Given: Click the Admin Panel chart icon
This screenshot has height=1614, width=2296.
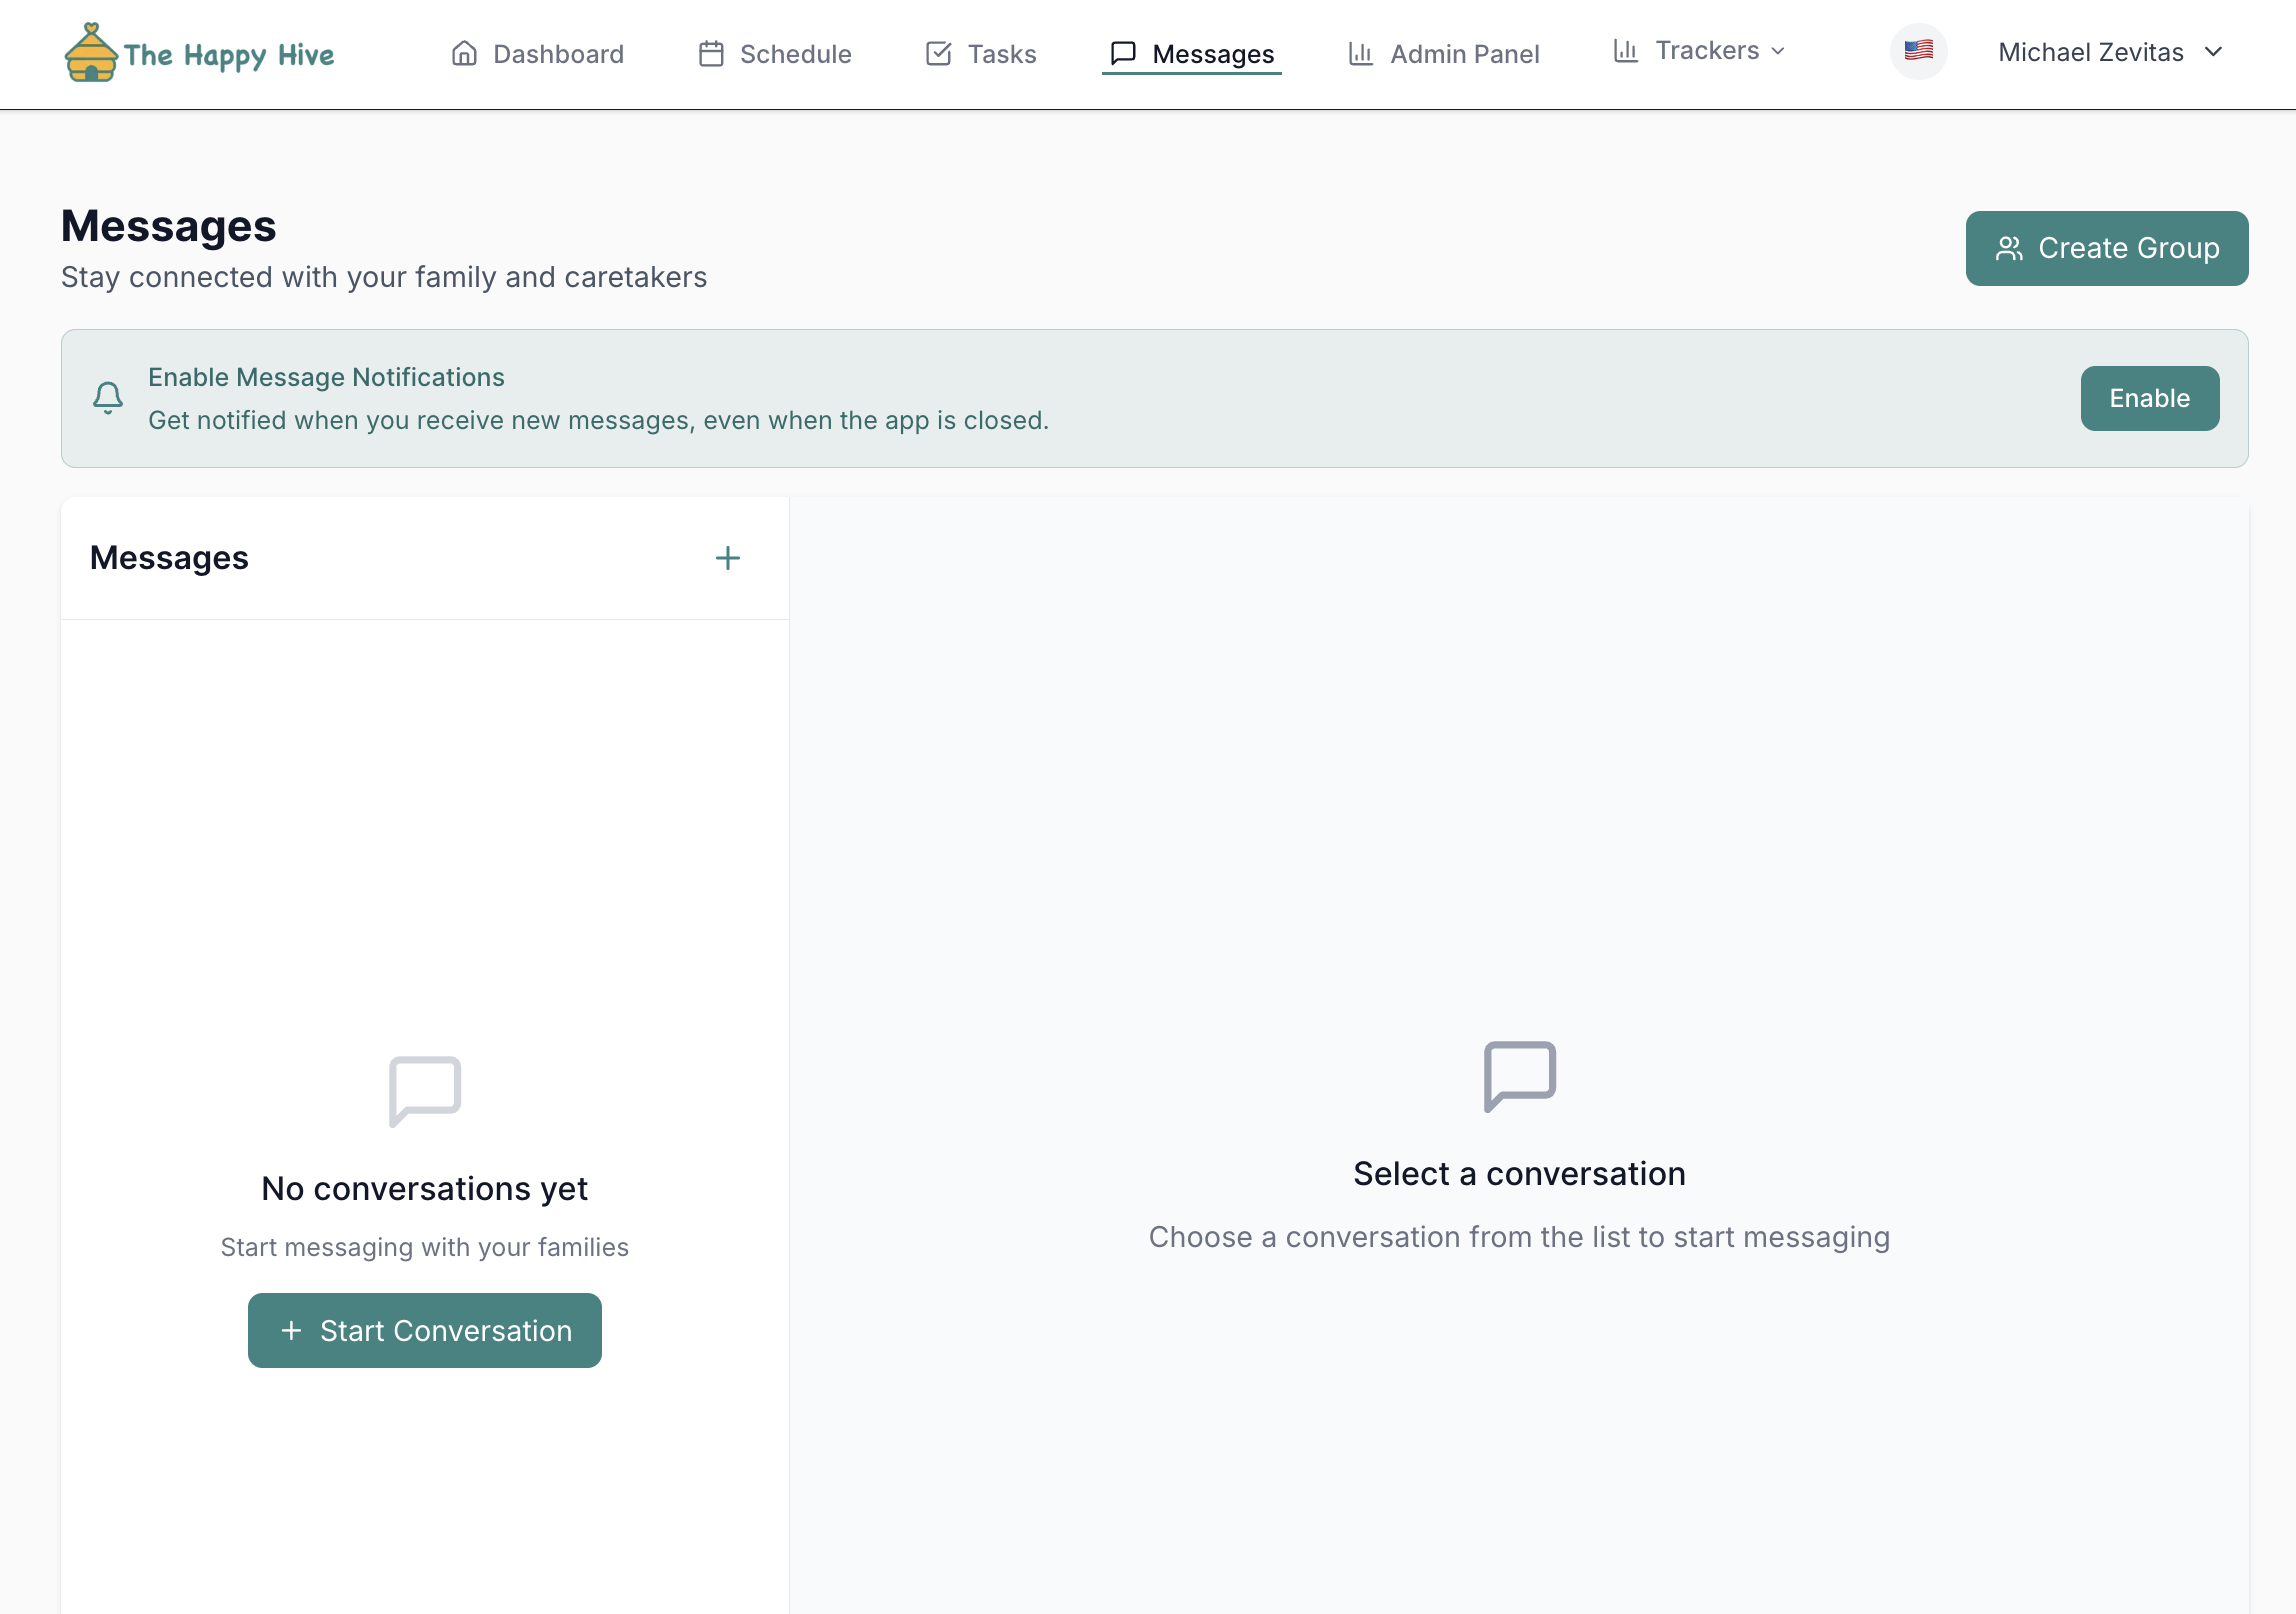Looking at the screenshot, I should pos(1360,53).
